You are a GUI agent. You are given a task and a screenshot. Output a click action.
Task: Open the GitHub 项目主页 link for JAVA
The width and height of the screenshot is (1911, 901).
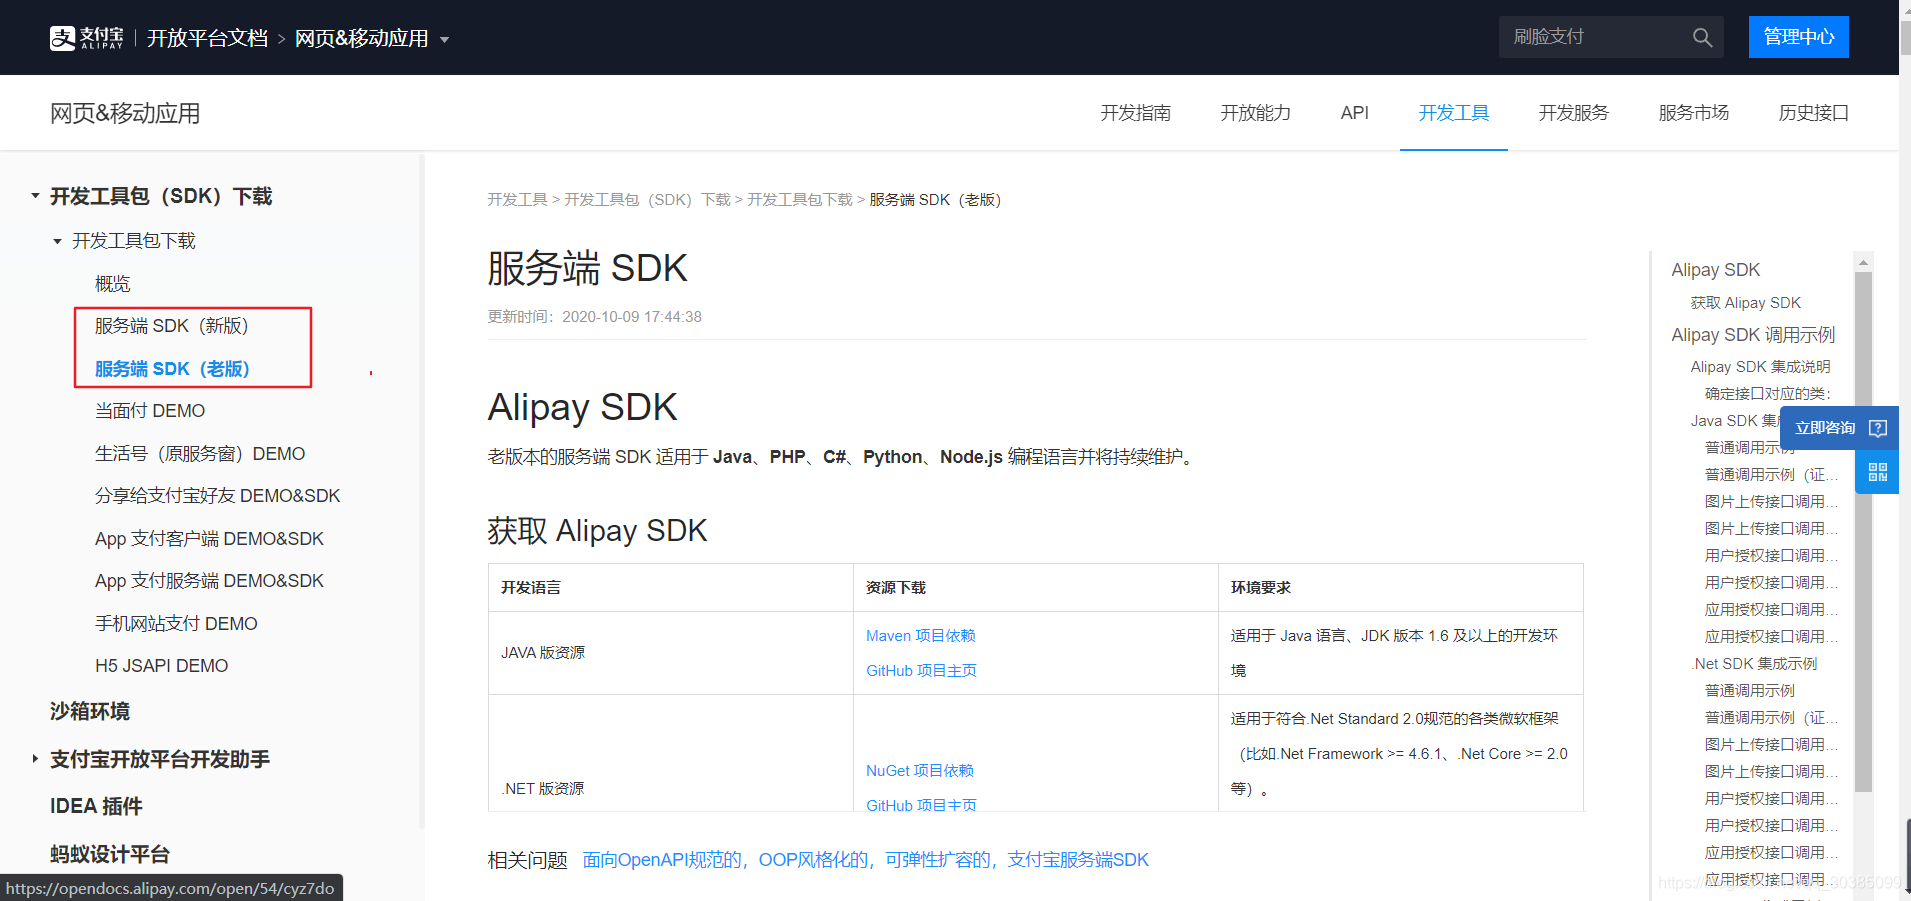(x=921, y=671)
